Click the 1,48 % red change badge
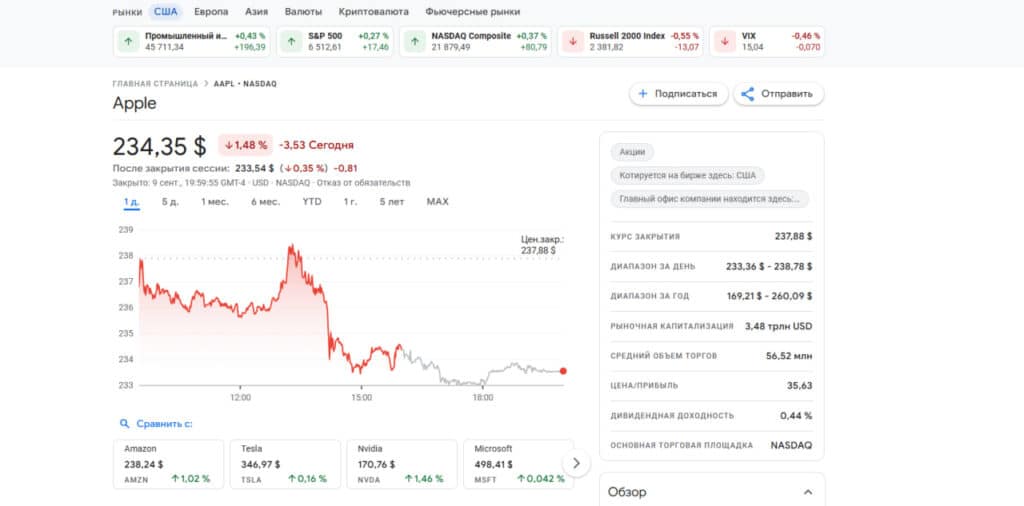Image resolution: width=1024 pixels, height=506 pixels. pos(246,145)
